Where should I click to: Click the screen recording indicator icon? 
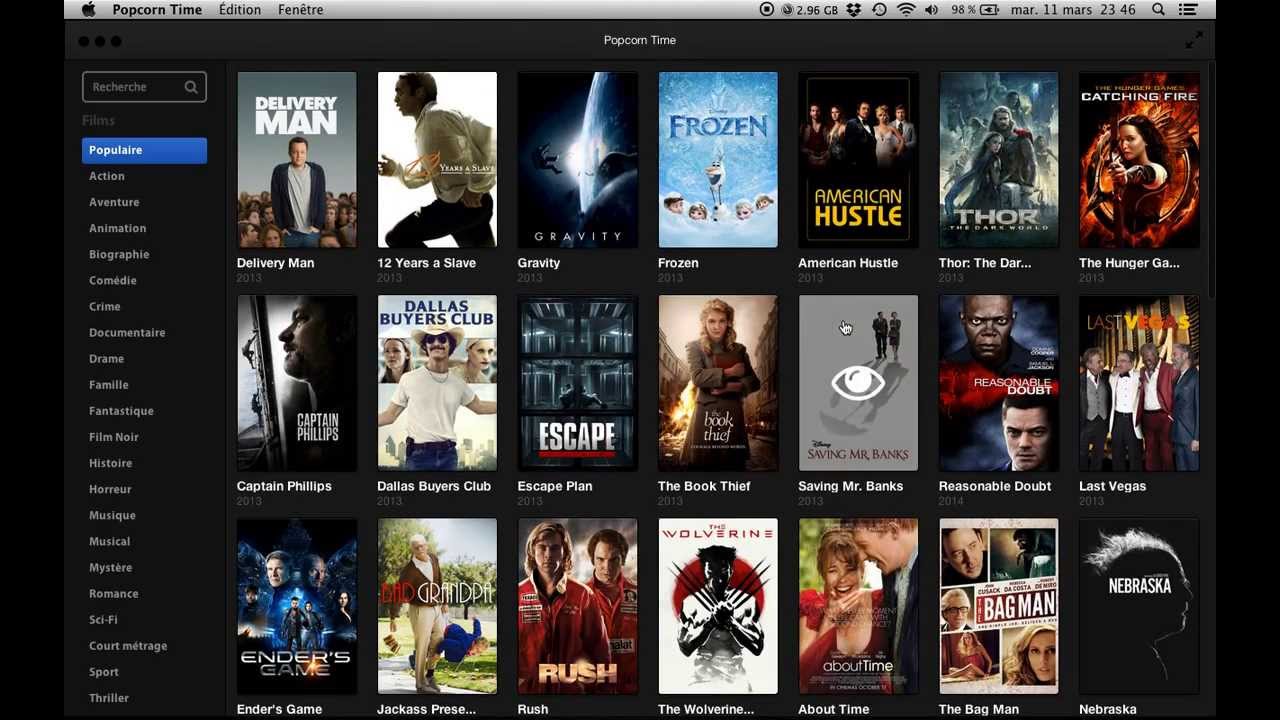click(x=767, y=10)
